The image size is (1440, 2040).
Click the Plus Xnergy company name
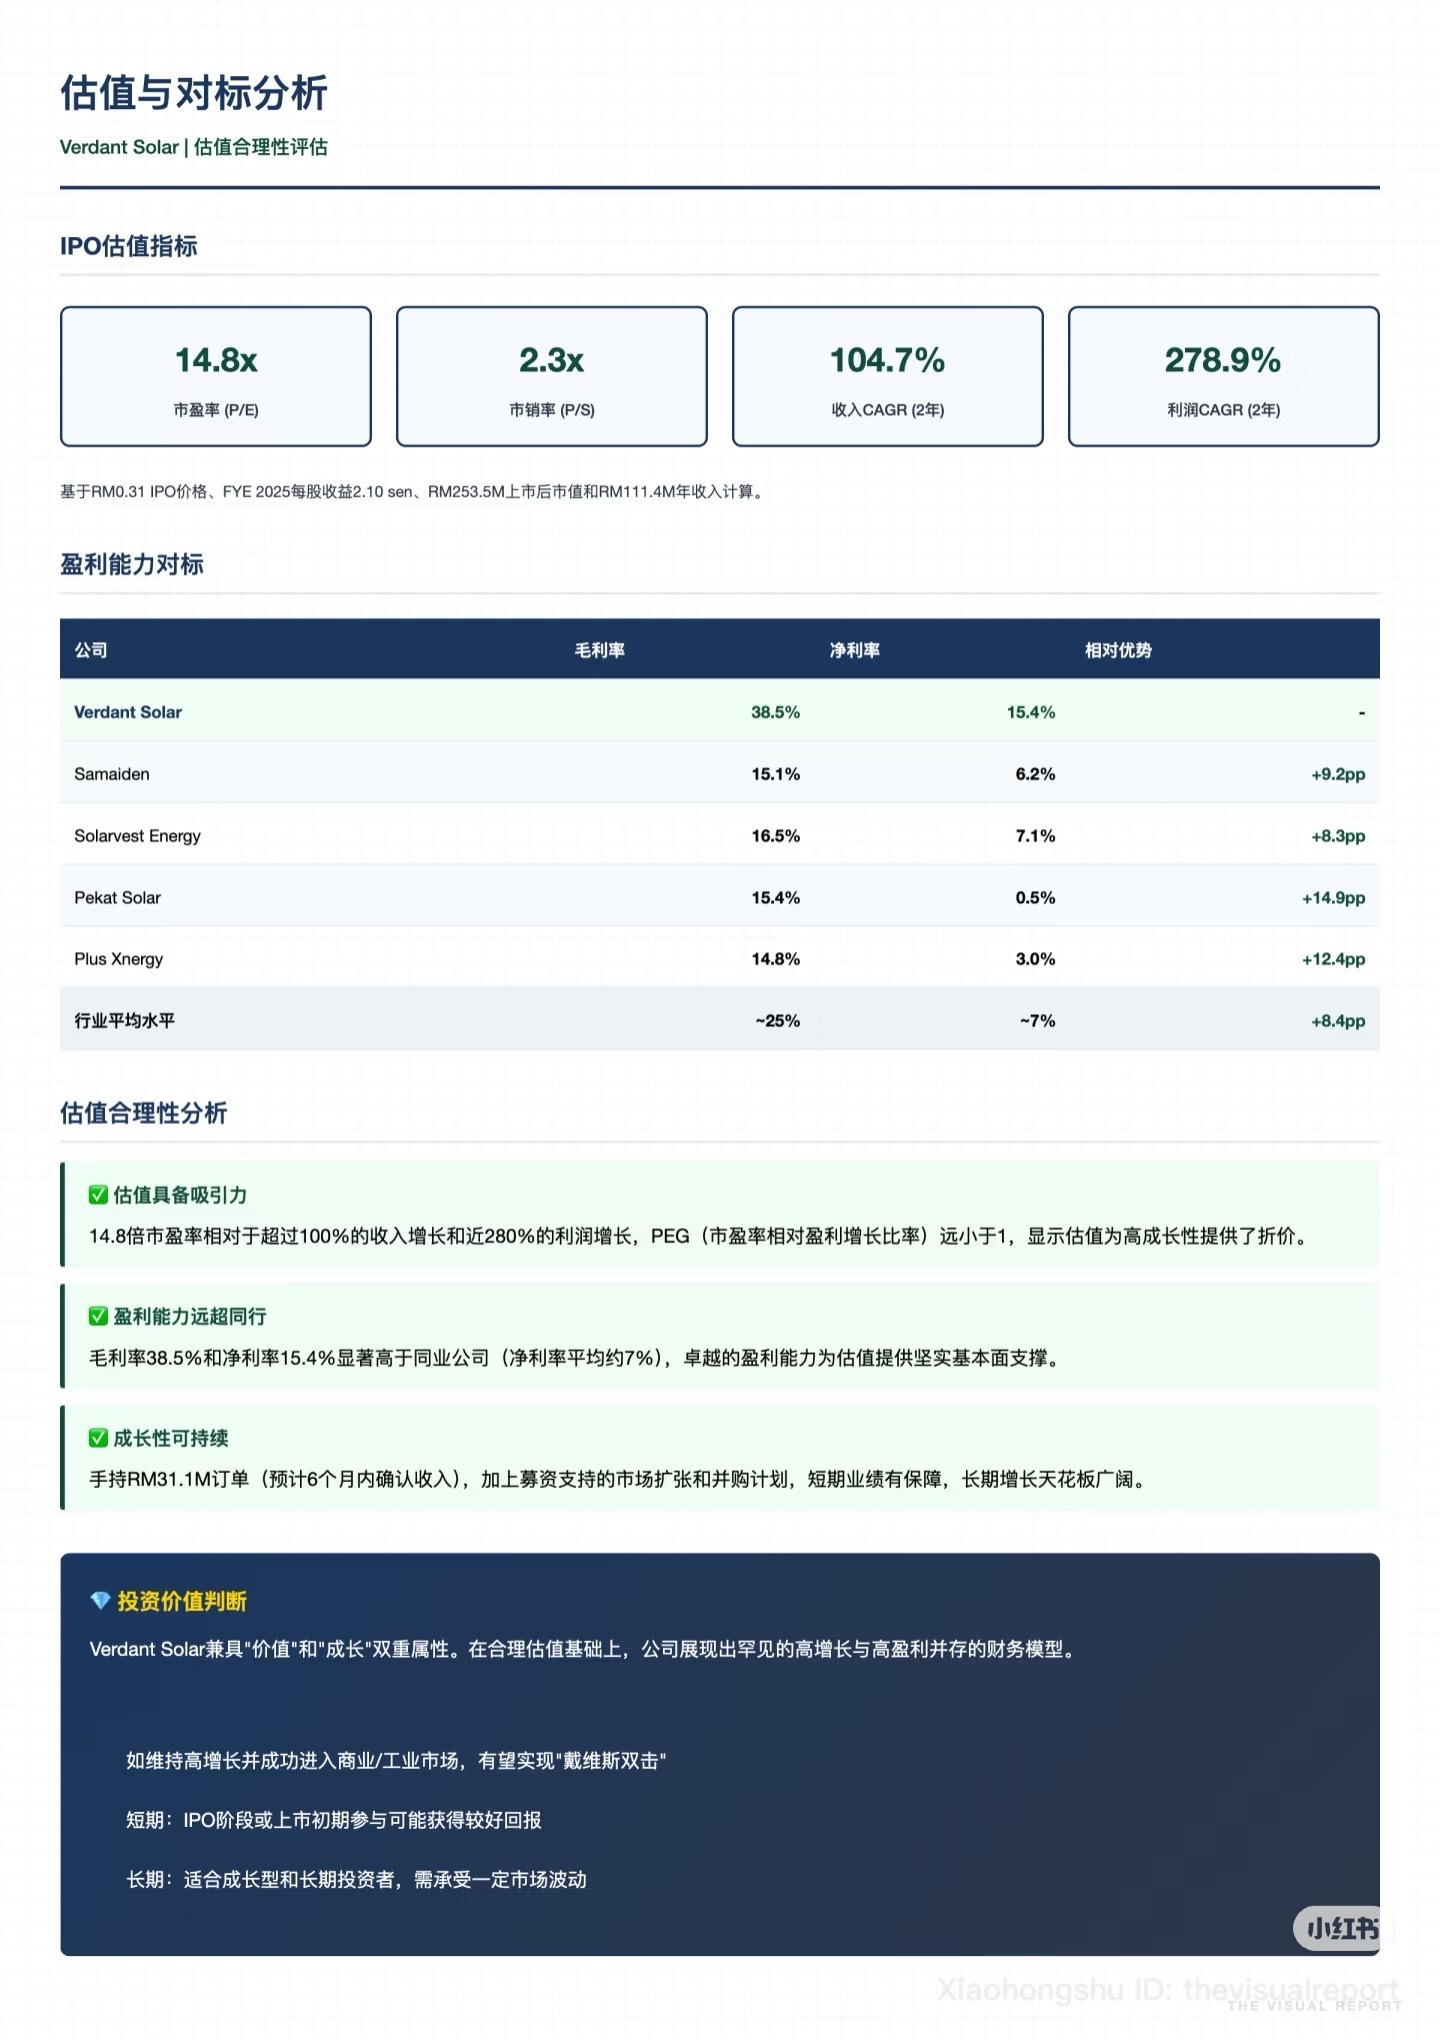click(x=118, y=959)
